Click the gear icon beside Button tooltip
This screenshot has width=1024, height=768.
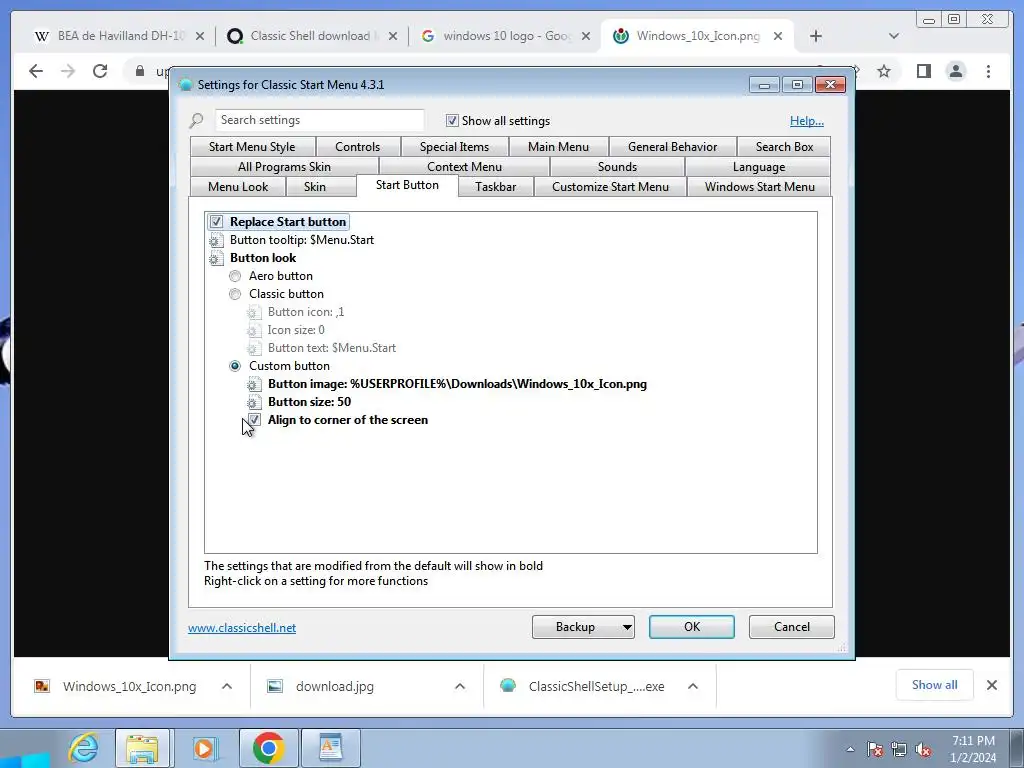[x=216, y=240]
